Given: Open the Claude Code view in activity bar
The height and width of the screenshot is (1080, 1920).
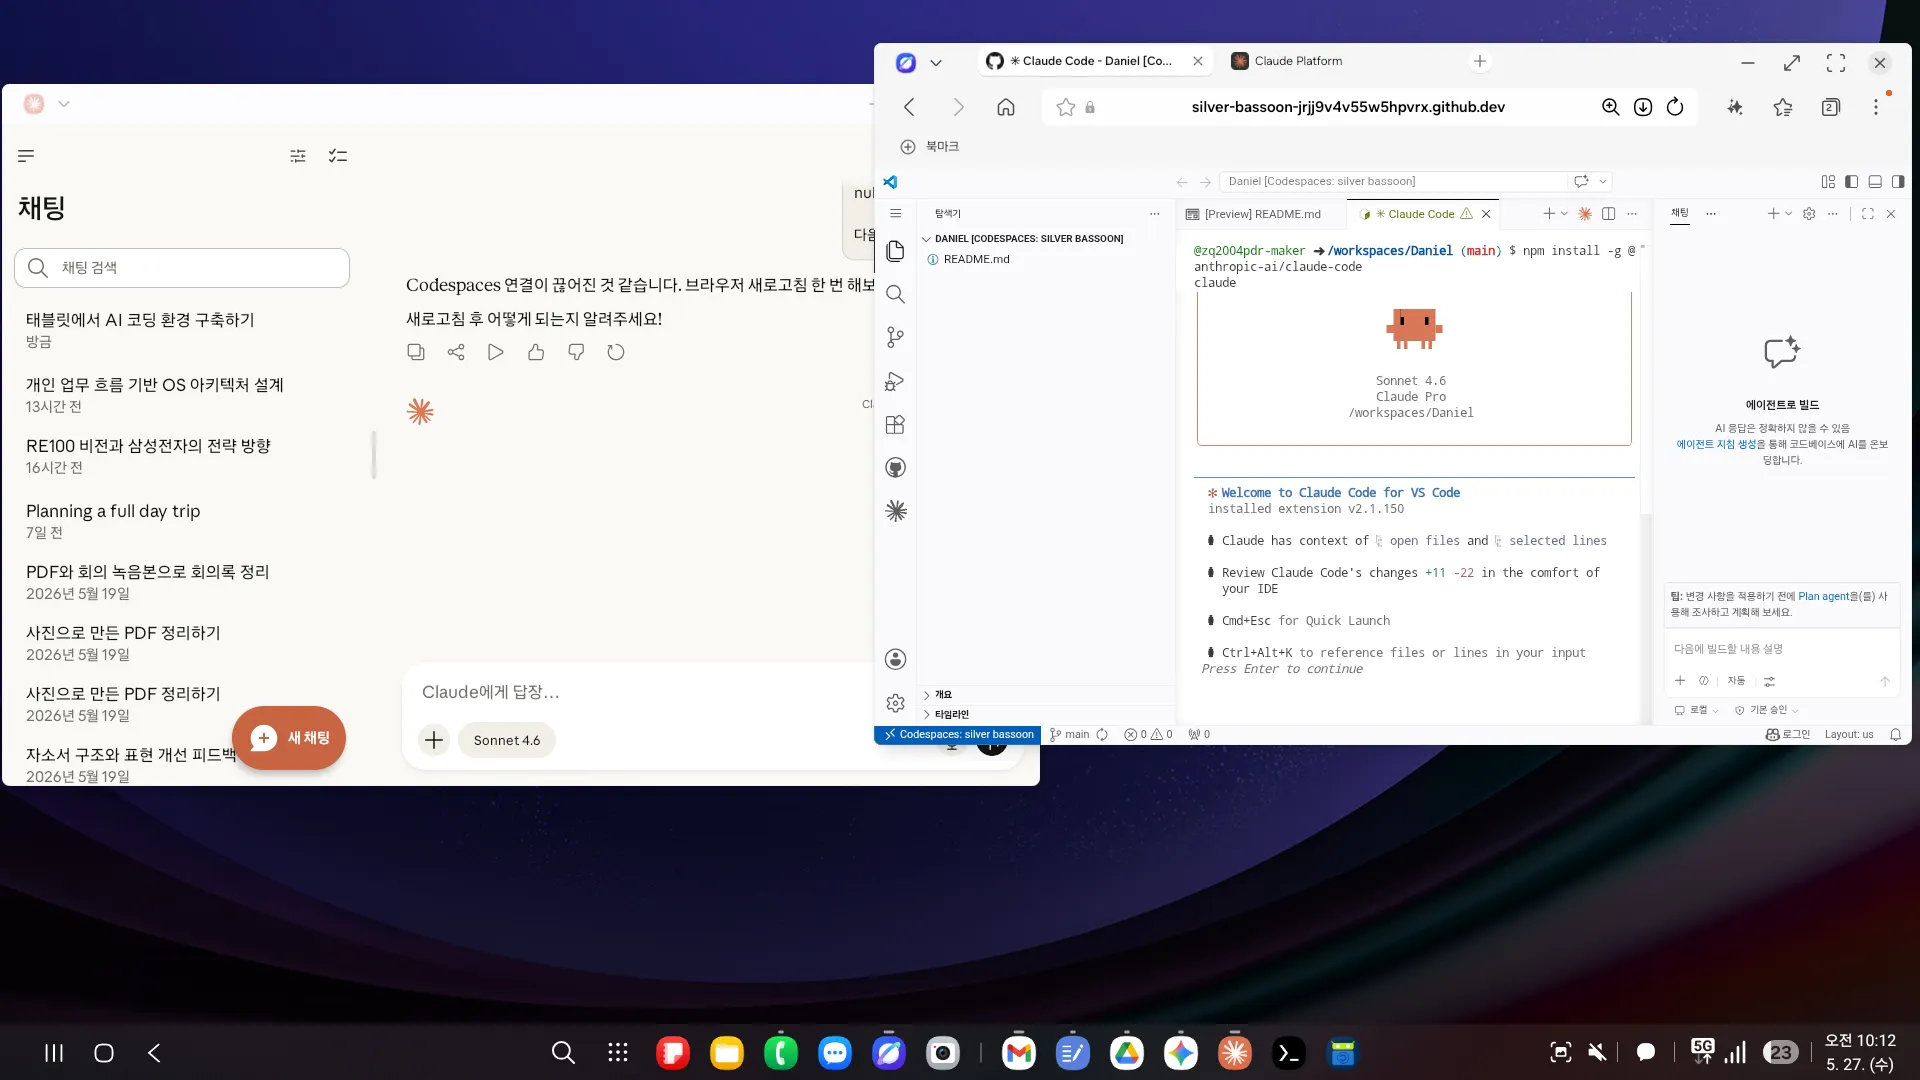Looking at the screenshot, I should pos(895,511).
